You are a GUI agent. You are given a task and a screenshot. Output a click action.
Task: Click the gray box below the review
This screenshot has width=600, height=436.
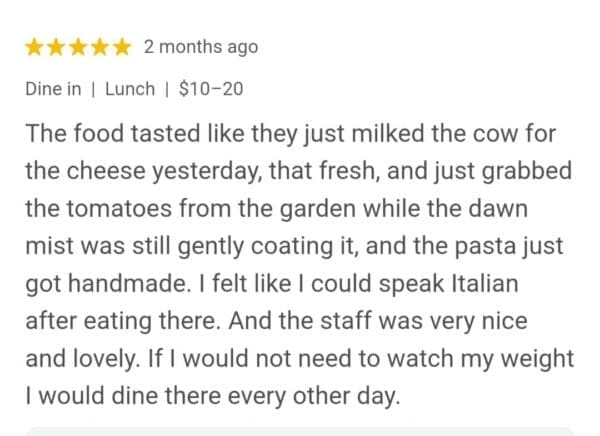coord(300,431)
